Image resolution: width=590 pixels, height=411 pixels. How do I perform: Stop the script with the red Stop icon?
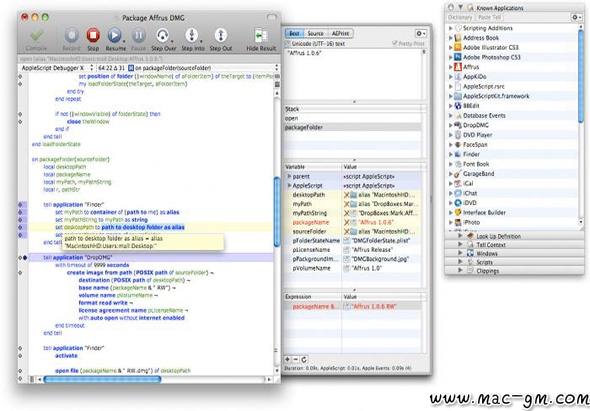93,35
